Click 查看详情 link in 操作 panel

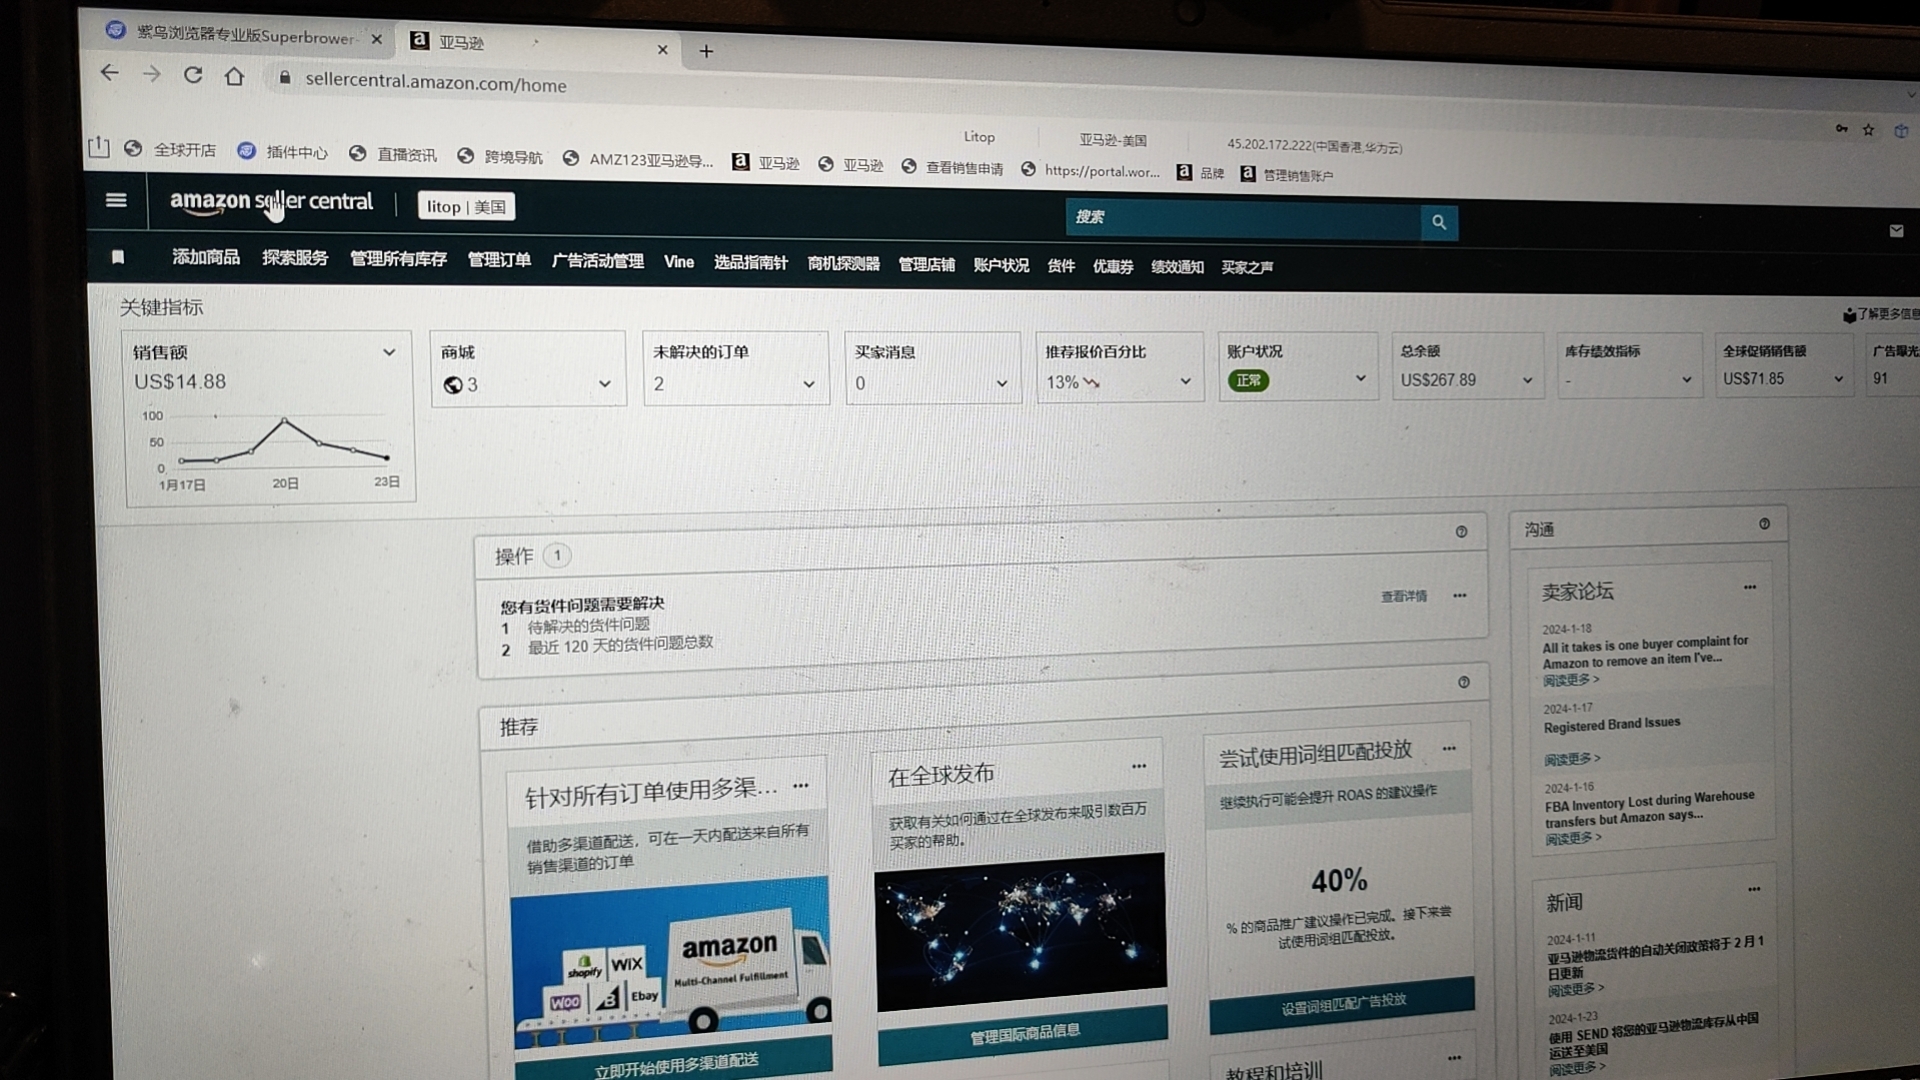[x=1404, y=596]
